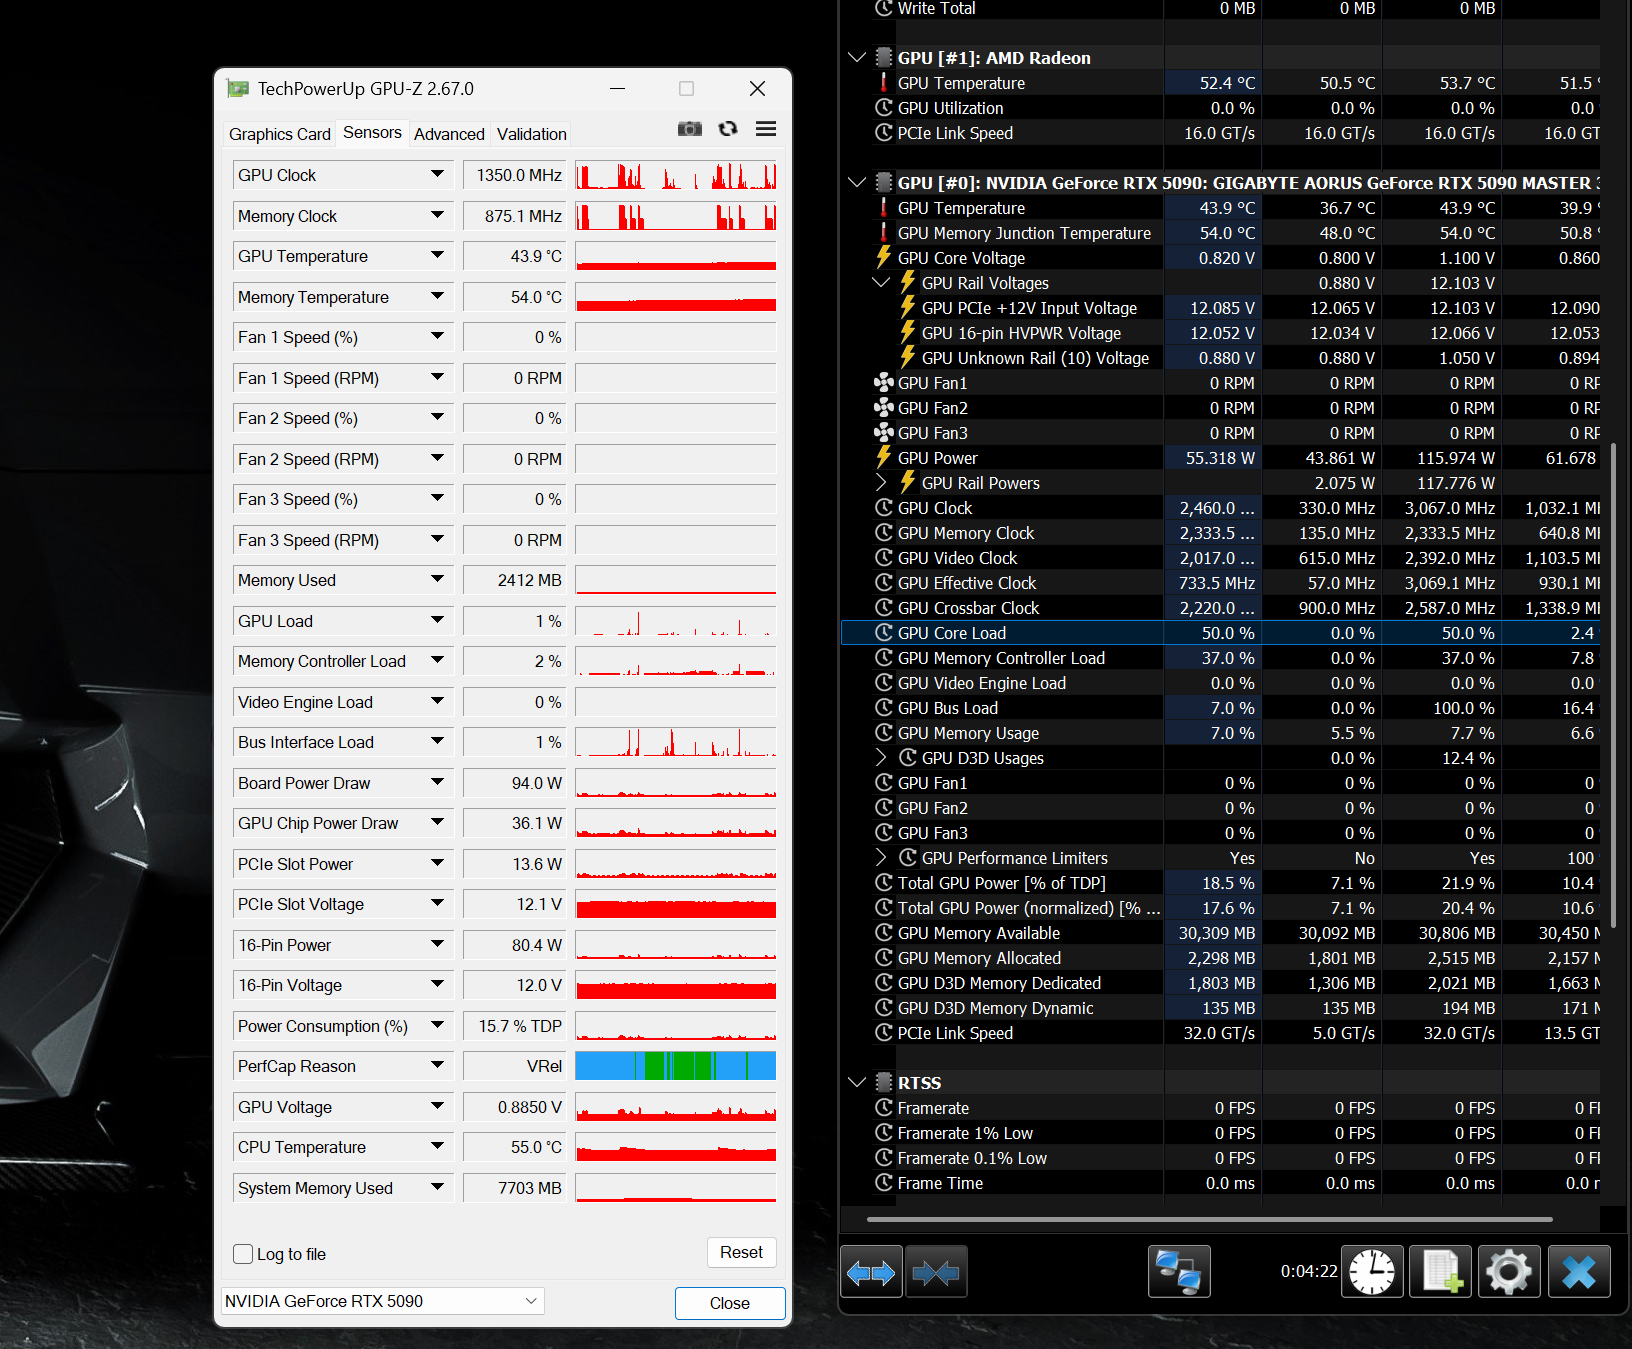Click the CPU Temperature history graph
Image resolution: width=1632 pixels, height=1349 pixels.
tap(676, 1147)
